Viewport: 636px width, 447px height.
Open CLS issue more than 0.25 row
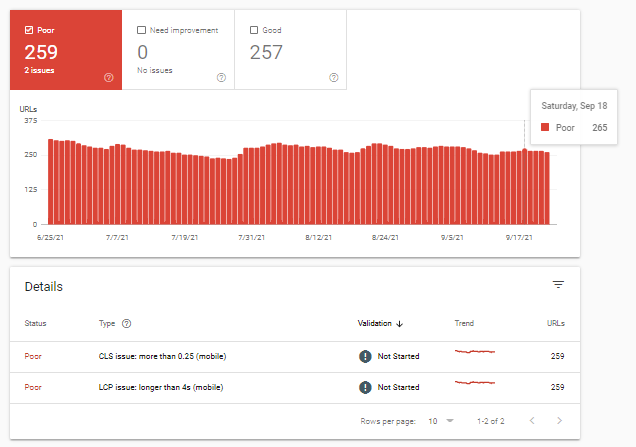[295, 357]
